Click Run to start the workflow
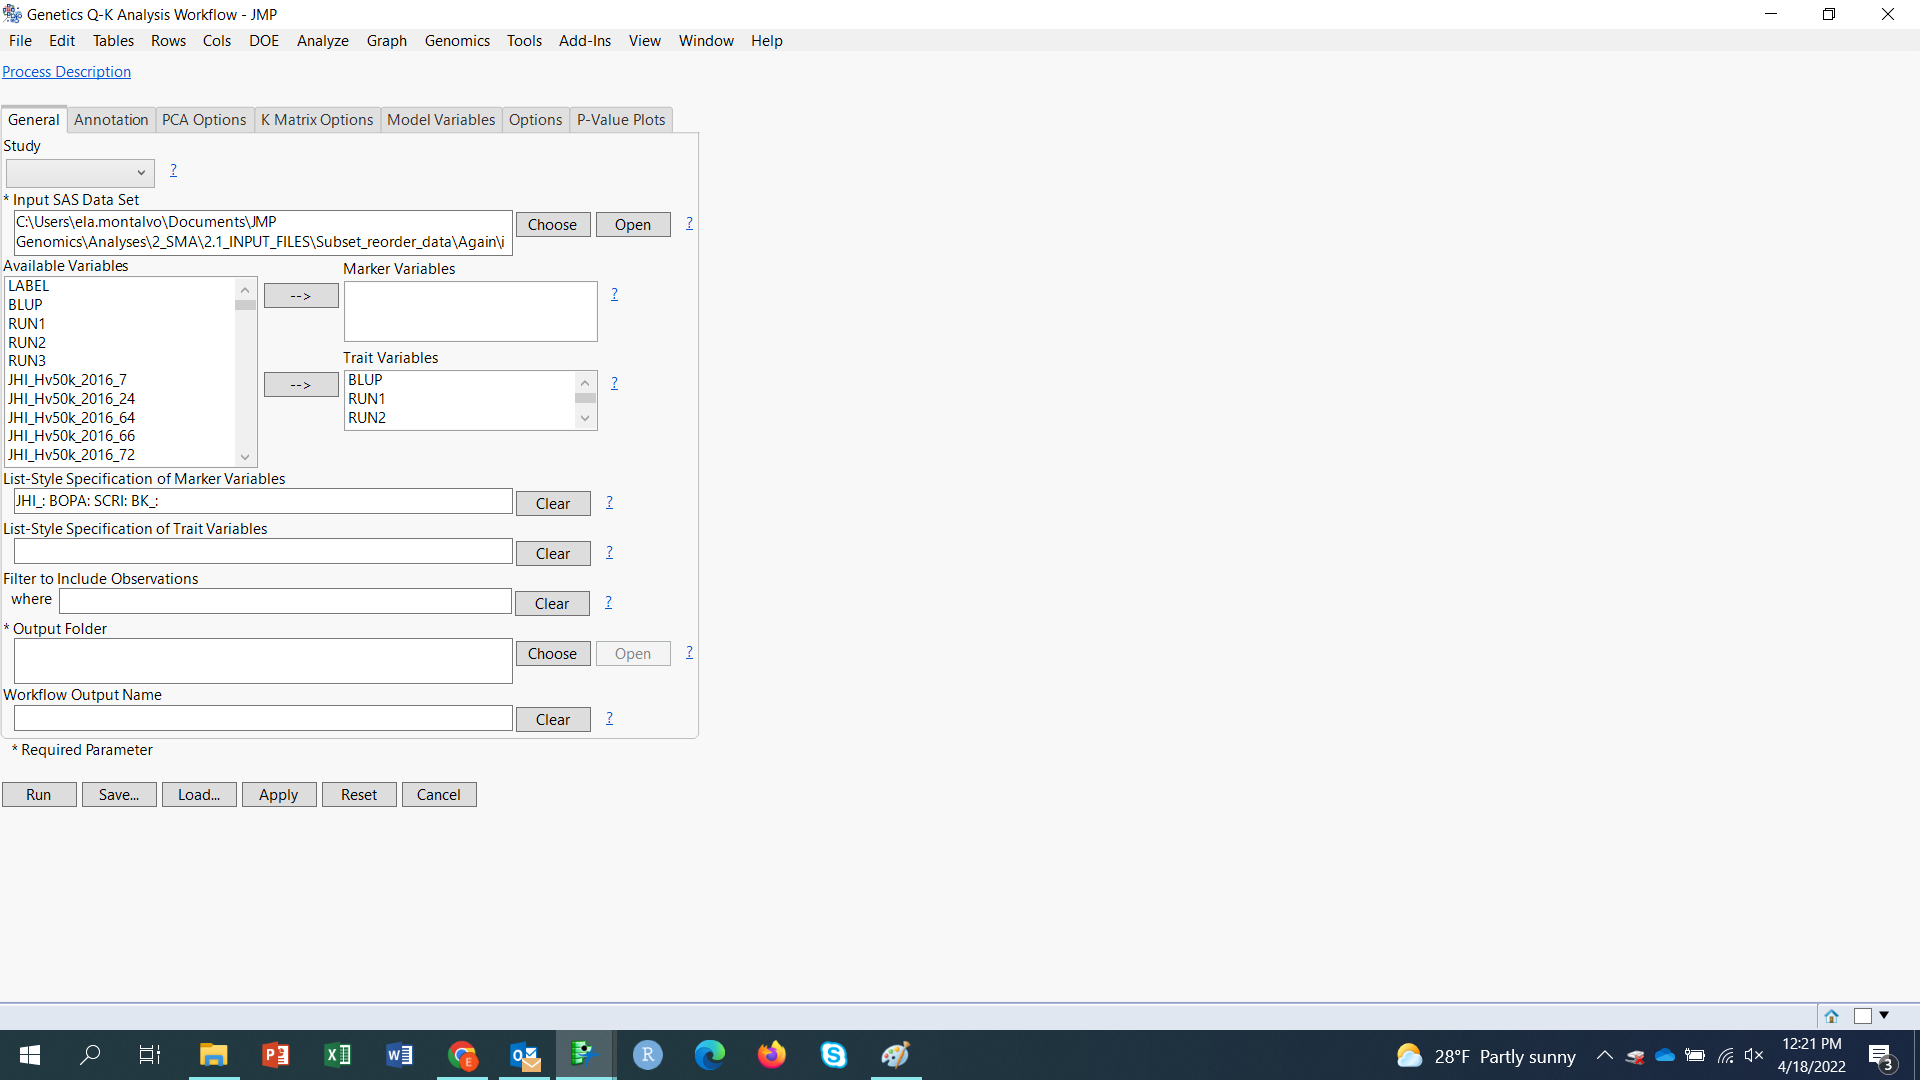 pos(39,795)
